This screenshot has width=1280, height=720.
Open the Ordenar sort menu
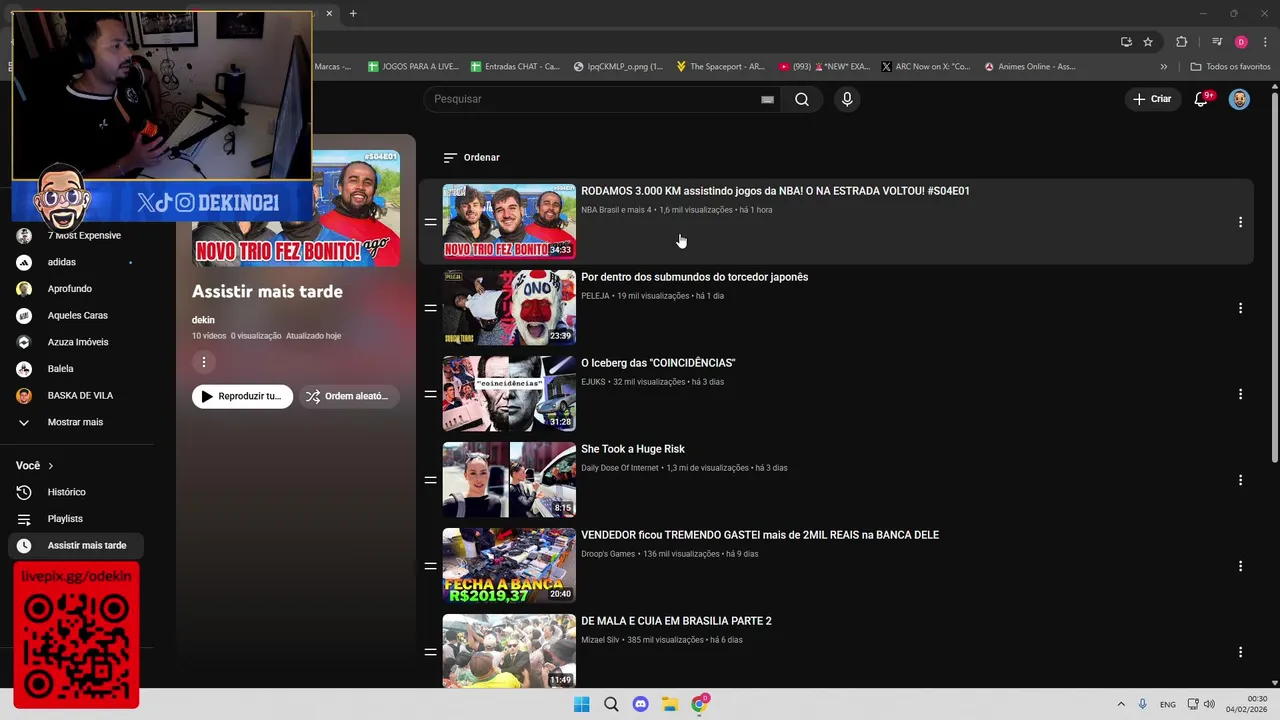(471, 157)
